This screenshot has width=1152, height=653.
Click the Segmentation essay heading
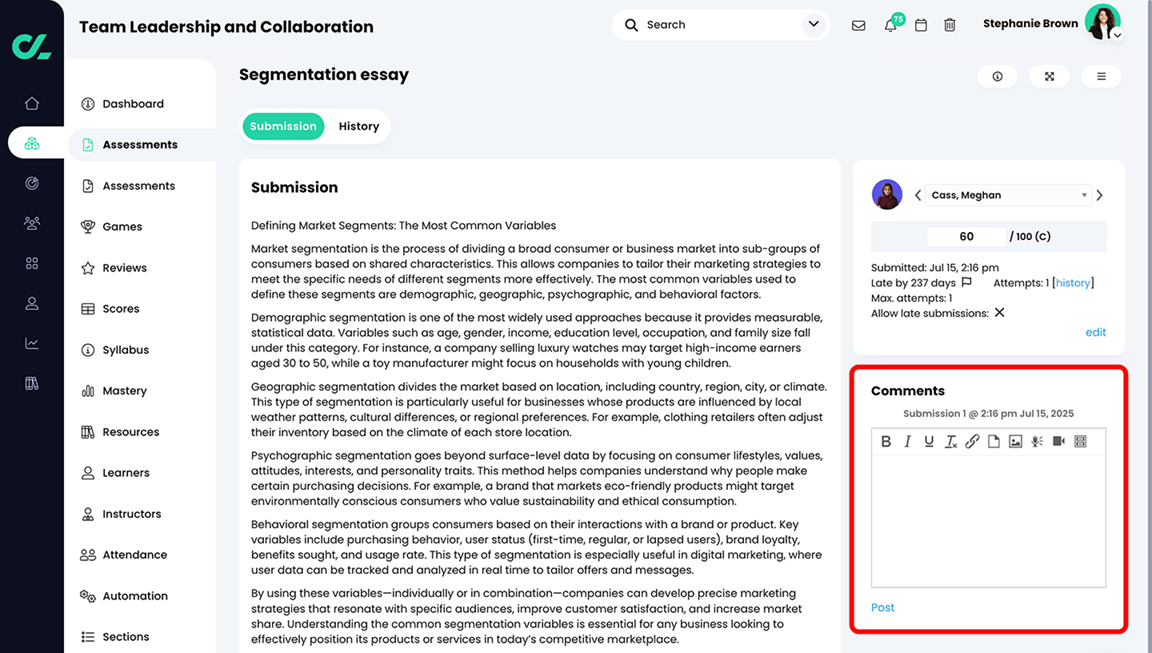(324, 75)
